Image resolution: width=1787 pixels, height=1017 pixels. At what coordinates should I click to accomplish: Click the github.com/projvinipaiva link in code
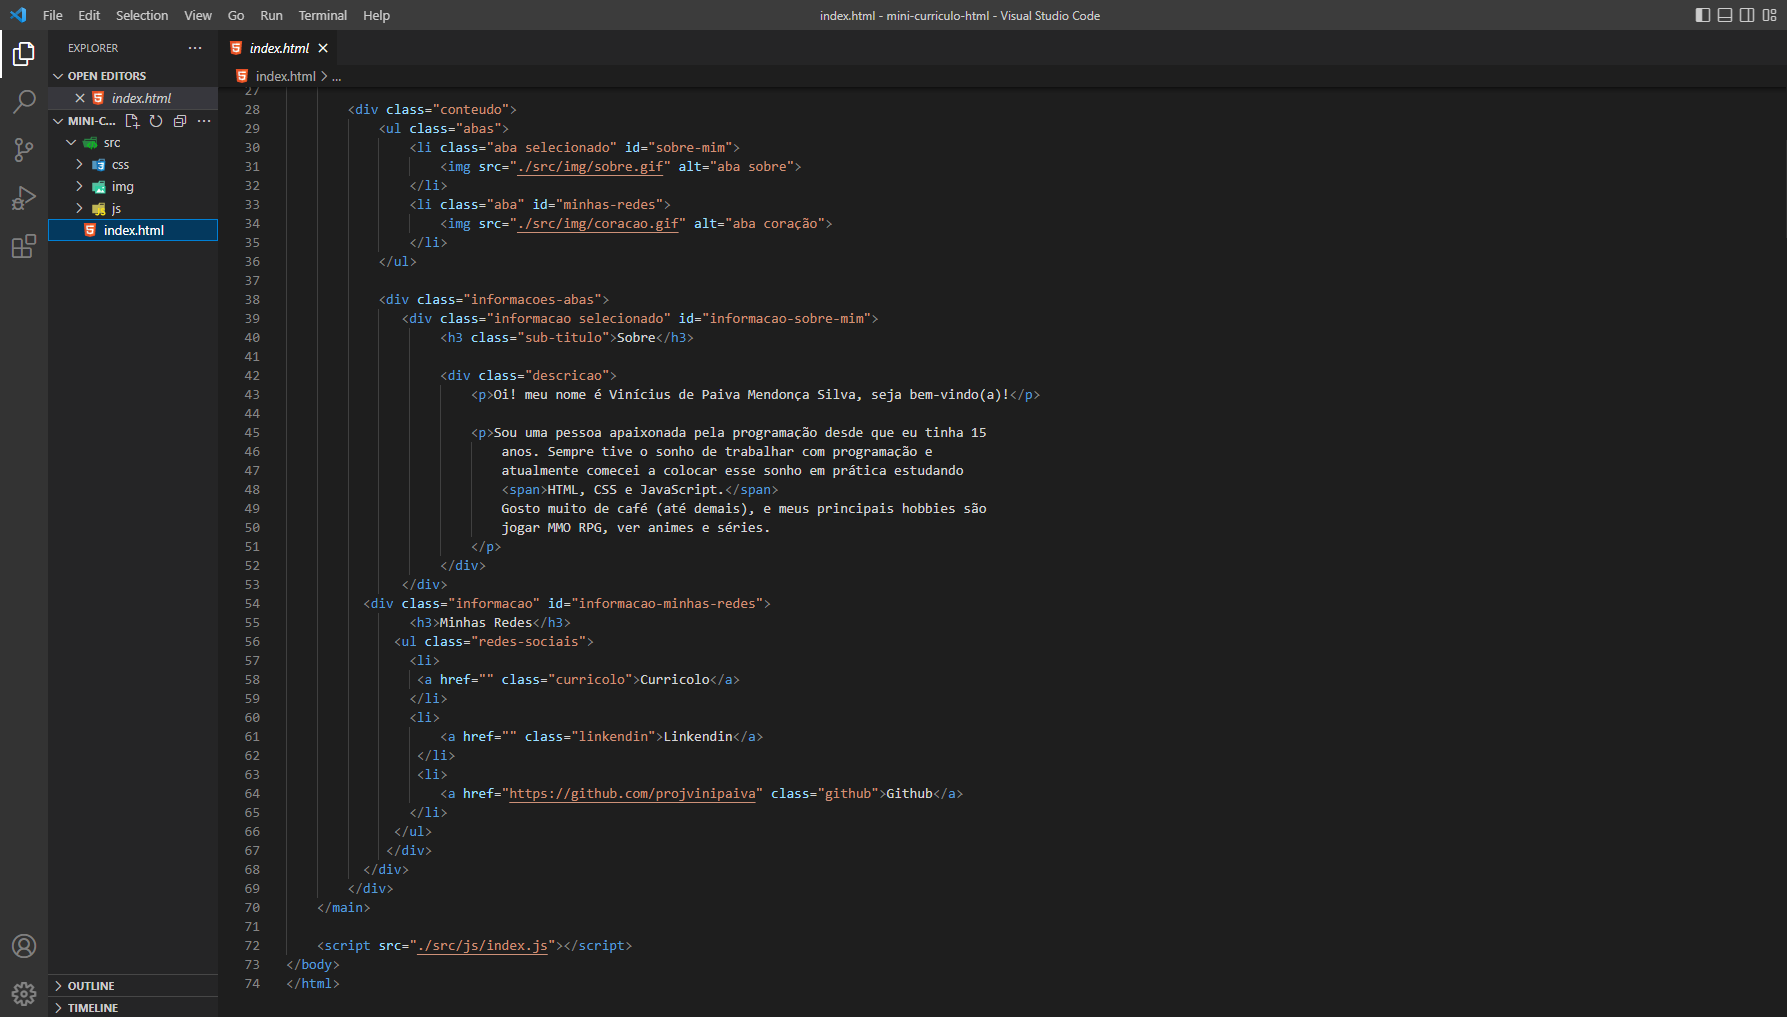click(x=632, y=794)
